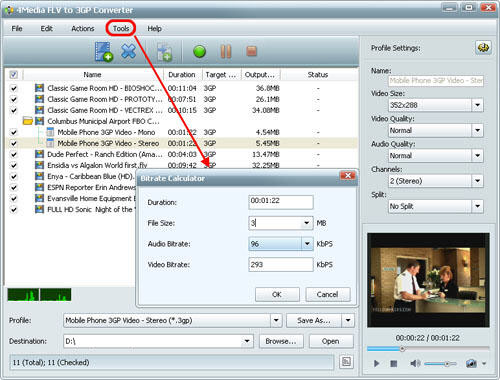Viewport: 500px width, 380px height.
Task: Click file icon of Ensidia vs Algalon row
Action: [x=39, y=165]
